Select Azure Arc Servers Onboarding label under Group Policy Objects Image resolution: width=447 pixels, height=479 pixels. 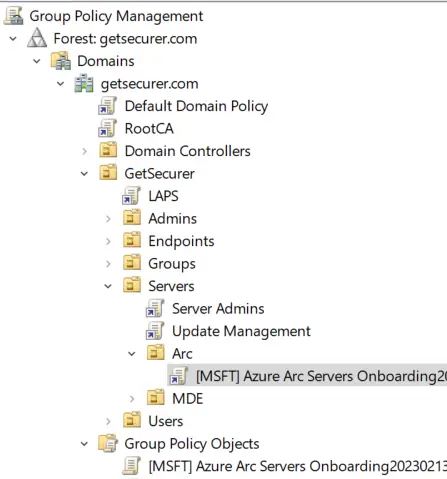point(298,466)
